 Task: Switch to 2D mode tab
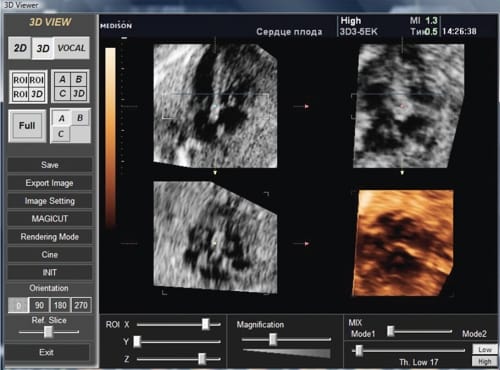point(20,48)
